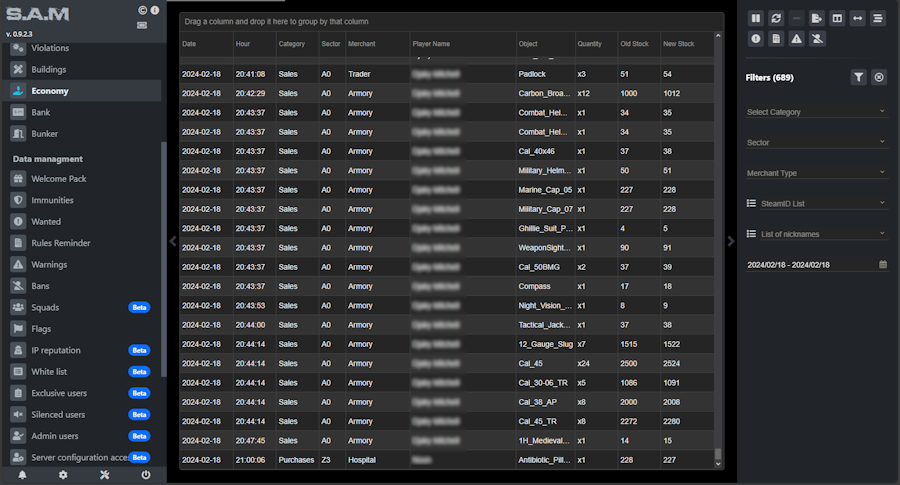Open the Merchant Type dropdown
Screen dimensions: 900x485
click(816, 173)
